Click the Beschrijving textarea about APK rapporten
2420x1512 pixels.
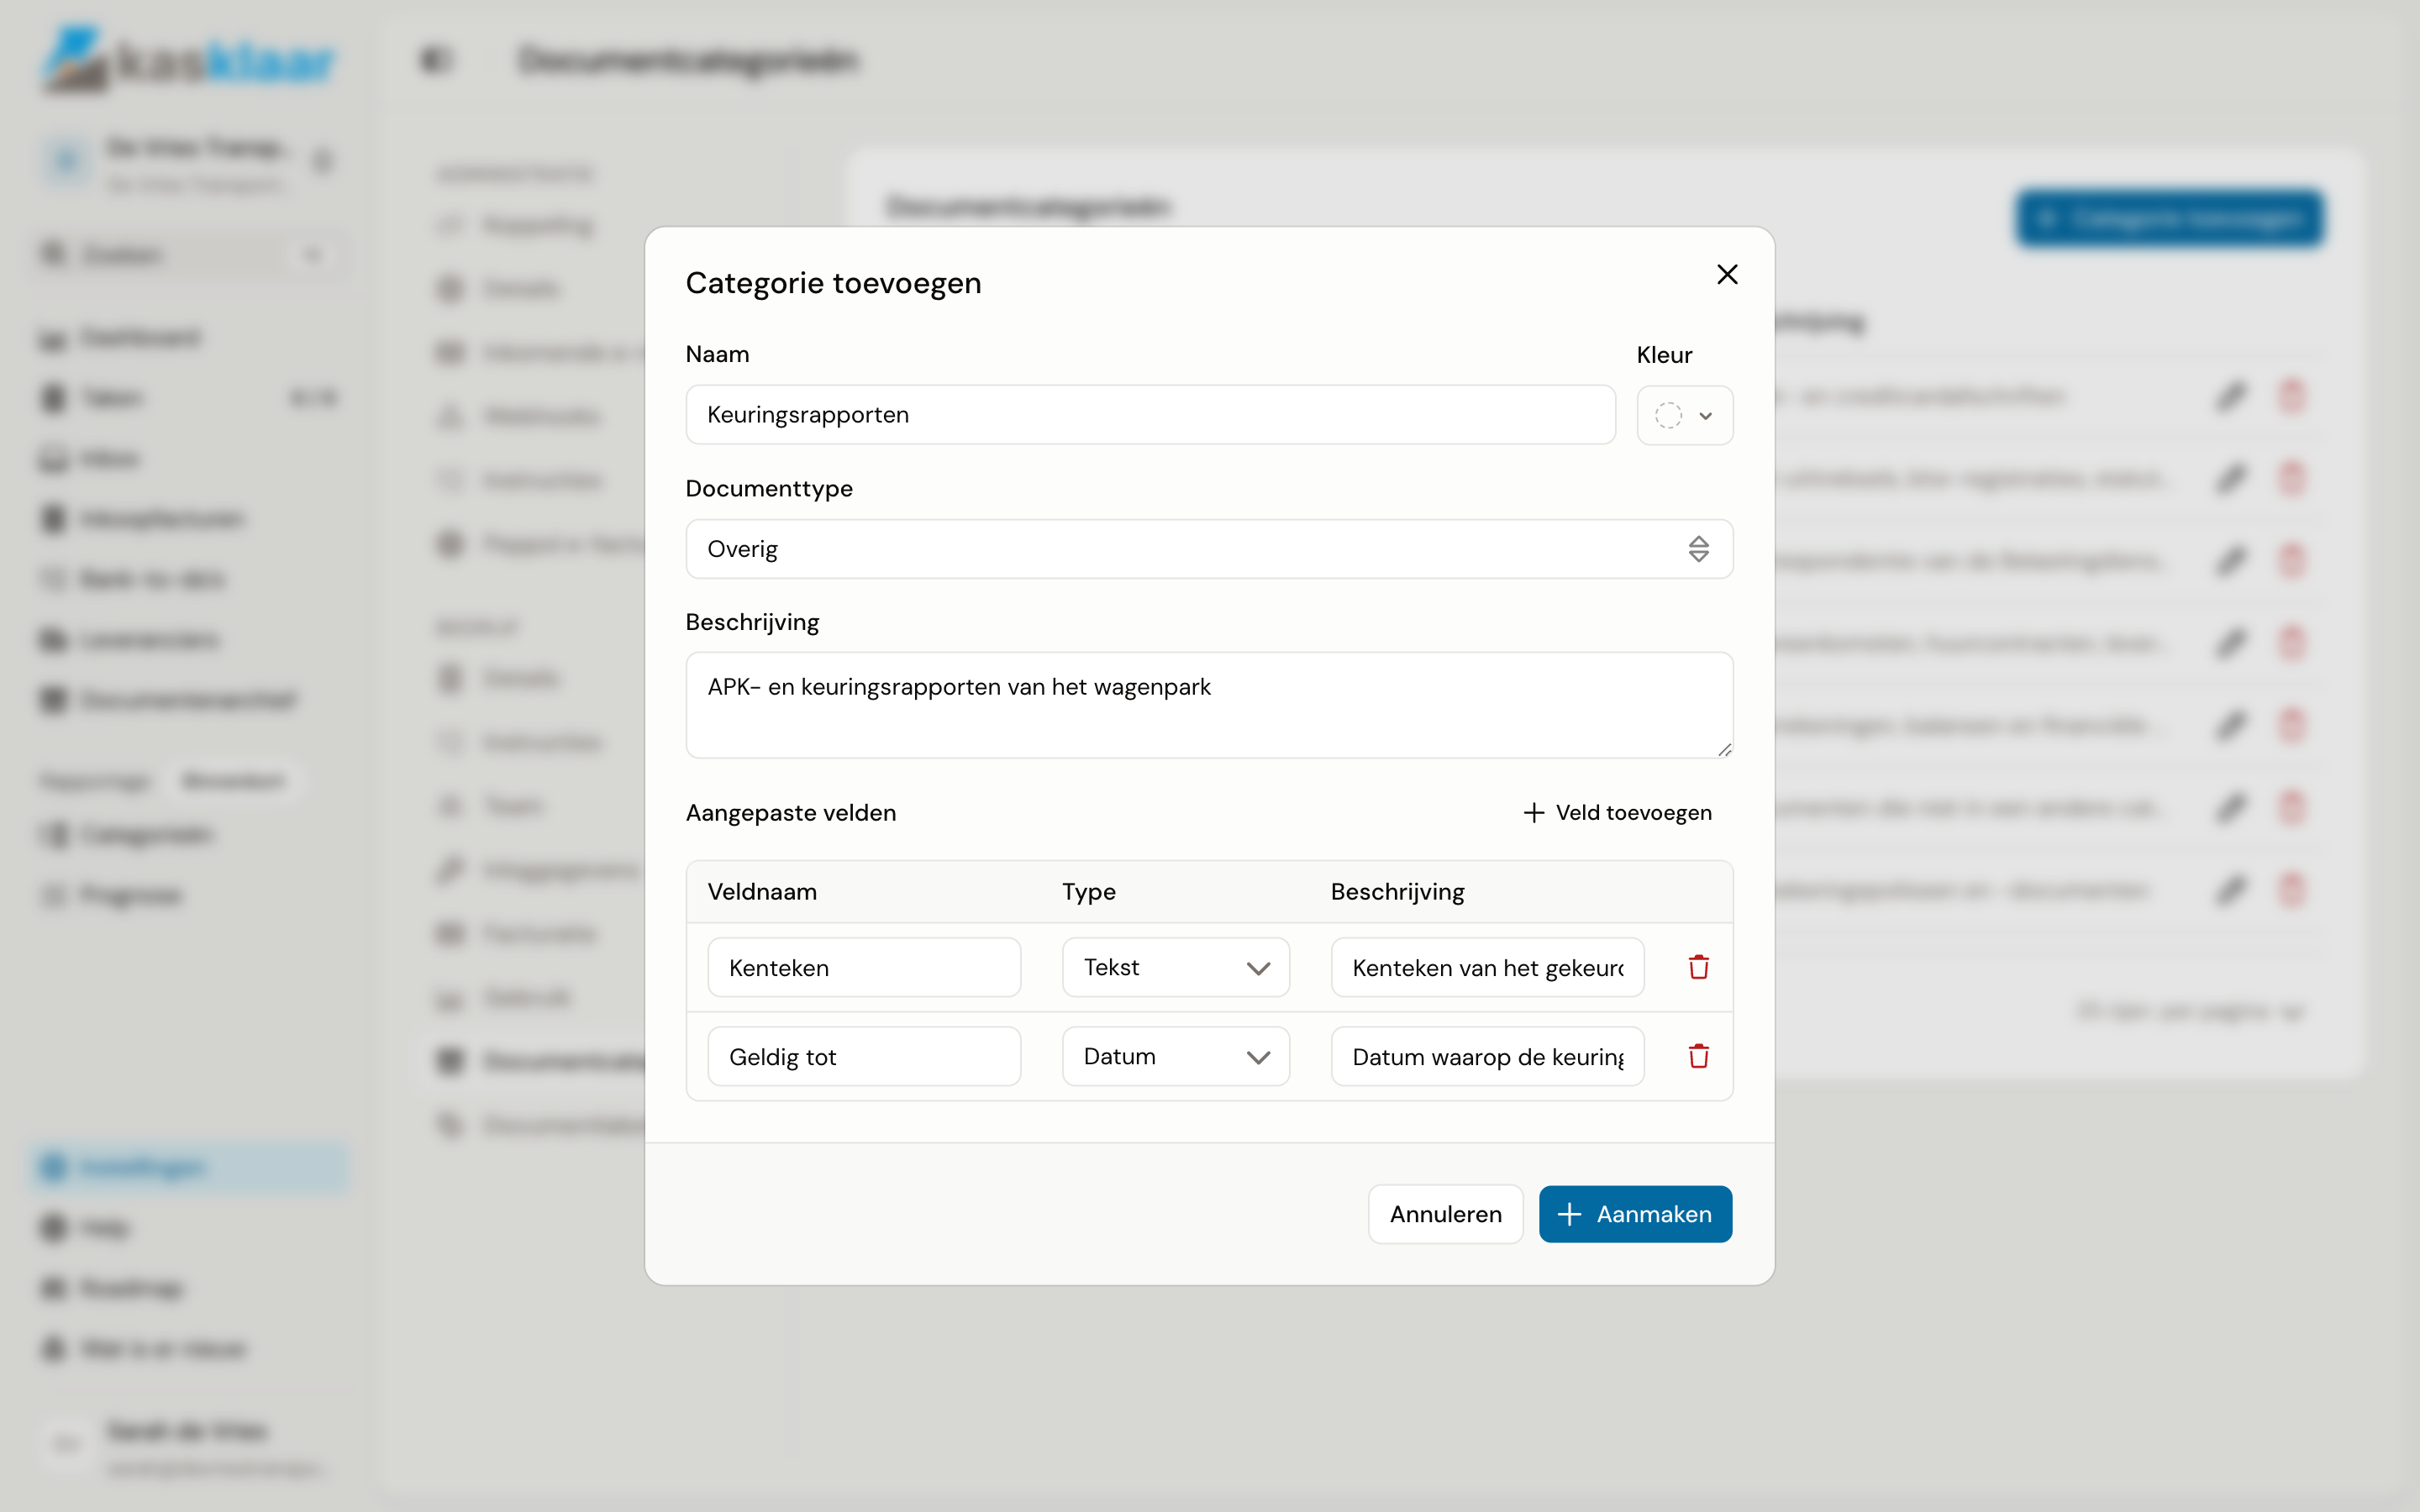point(1209,705)
